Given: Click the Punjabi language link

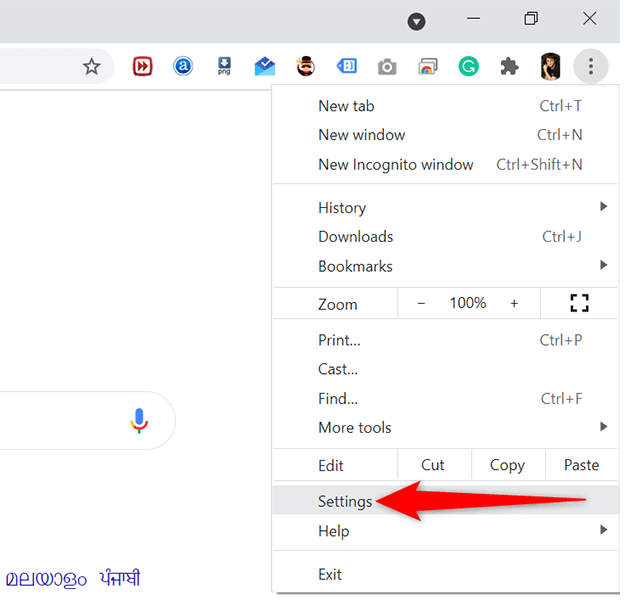Looking at the screenshot, I should click(120, 577).
